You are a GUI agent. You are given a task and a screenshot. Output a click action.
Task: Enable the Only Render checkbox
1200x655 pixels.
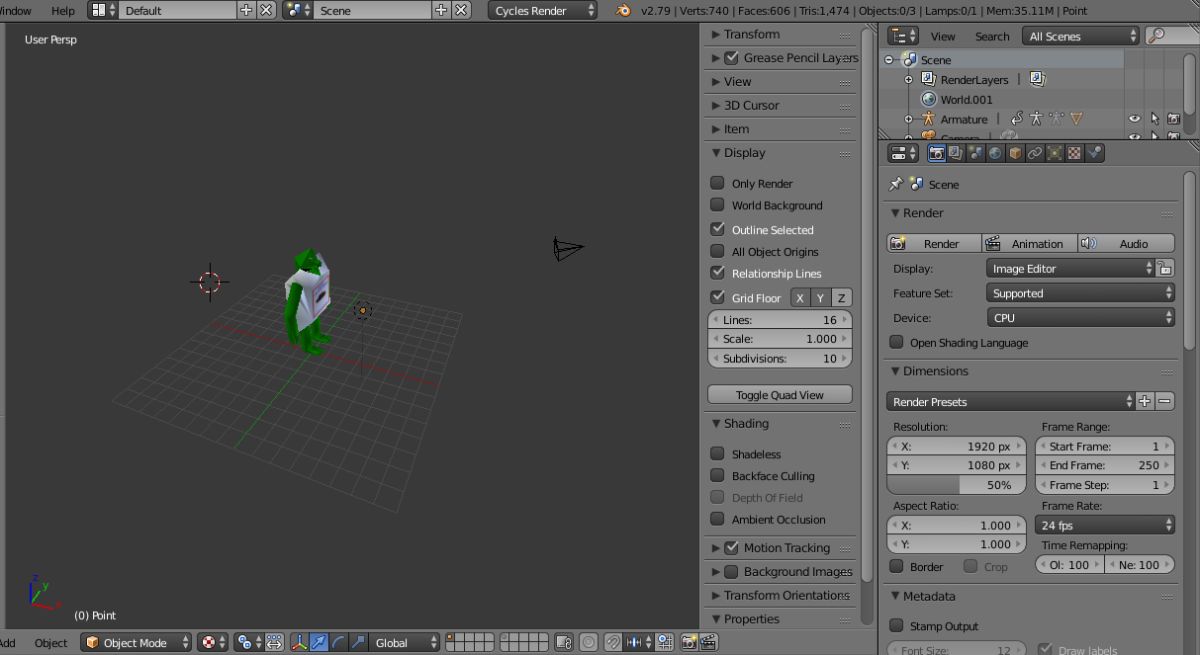(717, 183)
